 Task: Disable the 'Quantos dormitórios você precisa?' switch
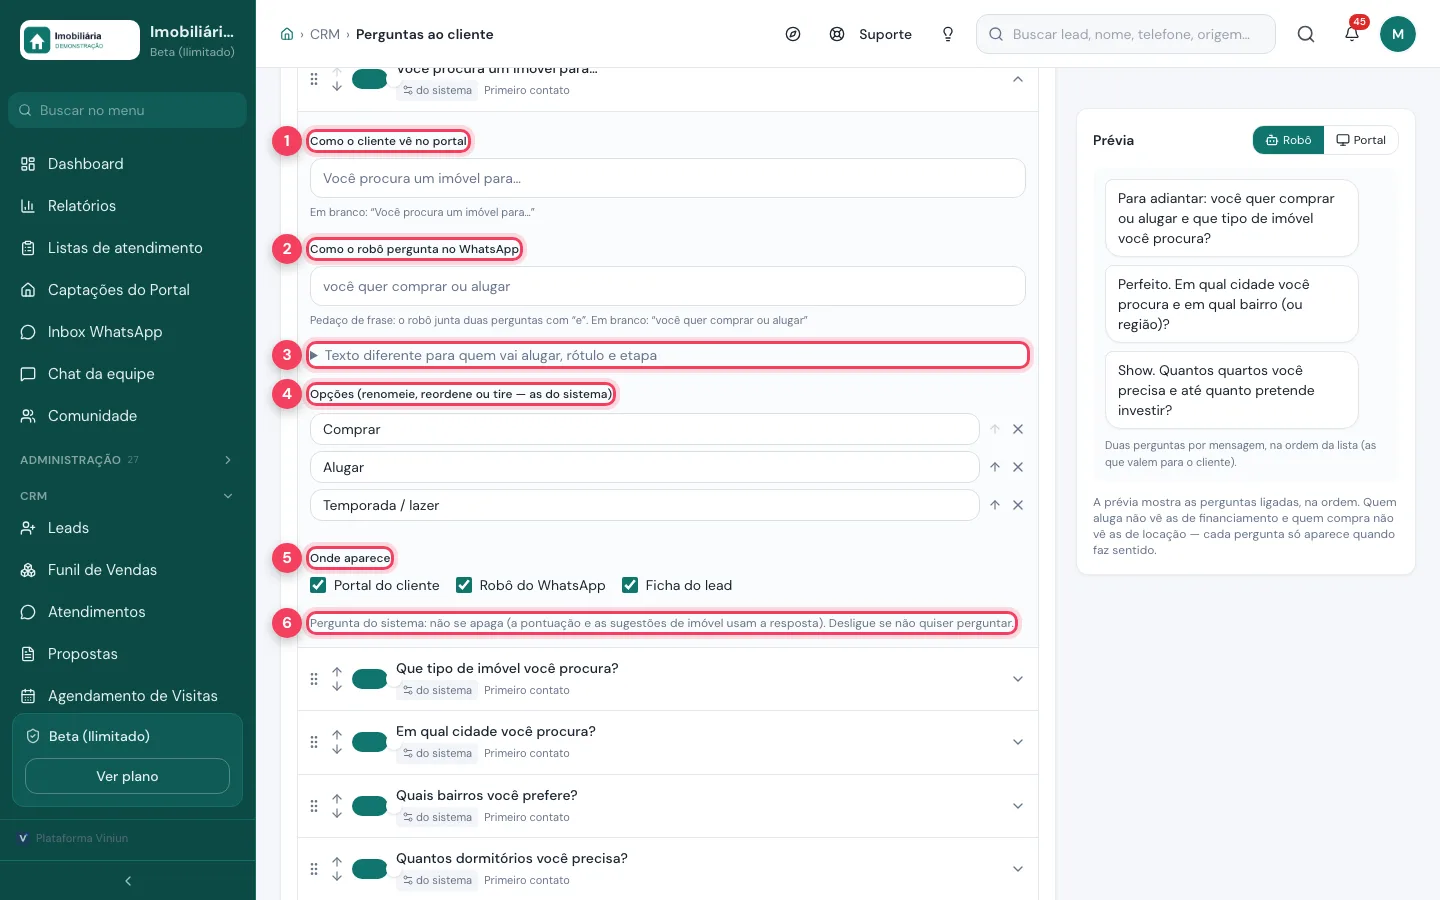pos(370,869)
